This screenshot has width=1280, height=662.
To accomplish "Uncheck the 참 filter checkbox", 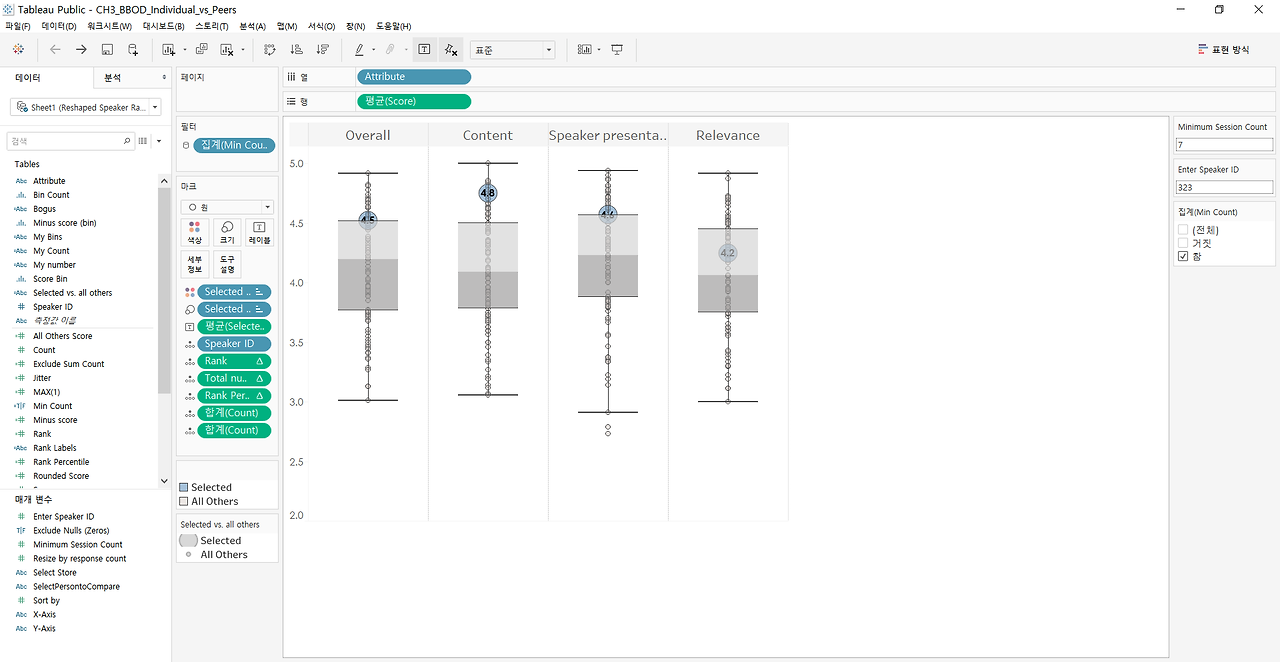I will pyautogui.click(x=1183, y=257).
